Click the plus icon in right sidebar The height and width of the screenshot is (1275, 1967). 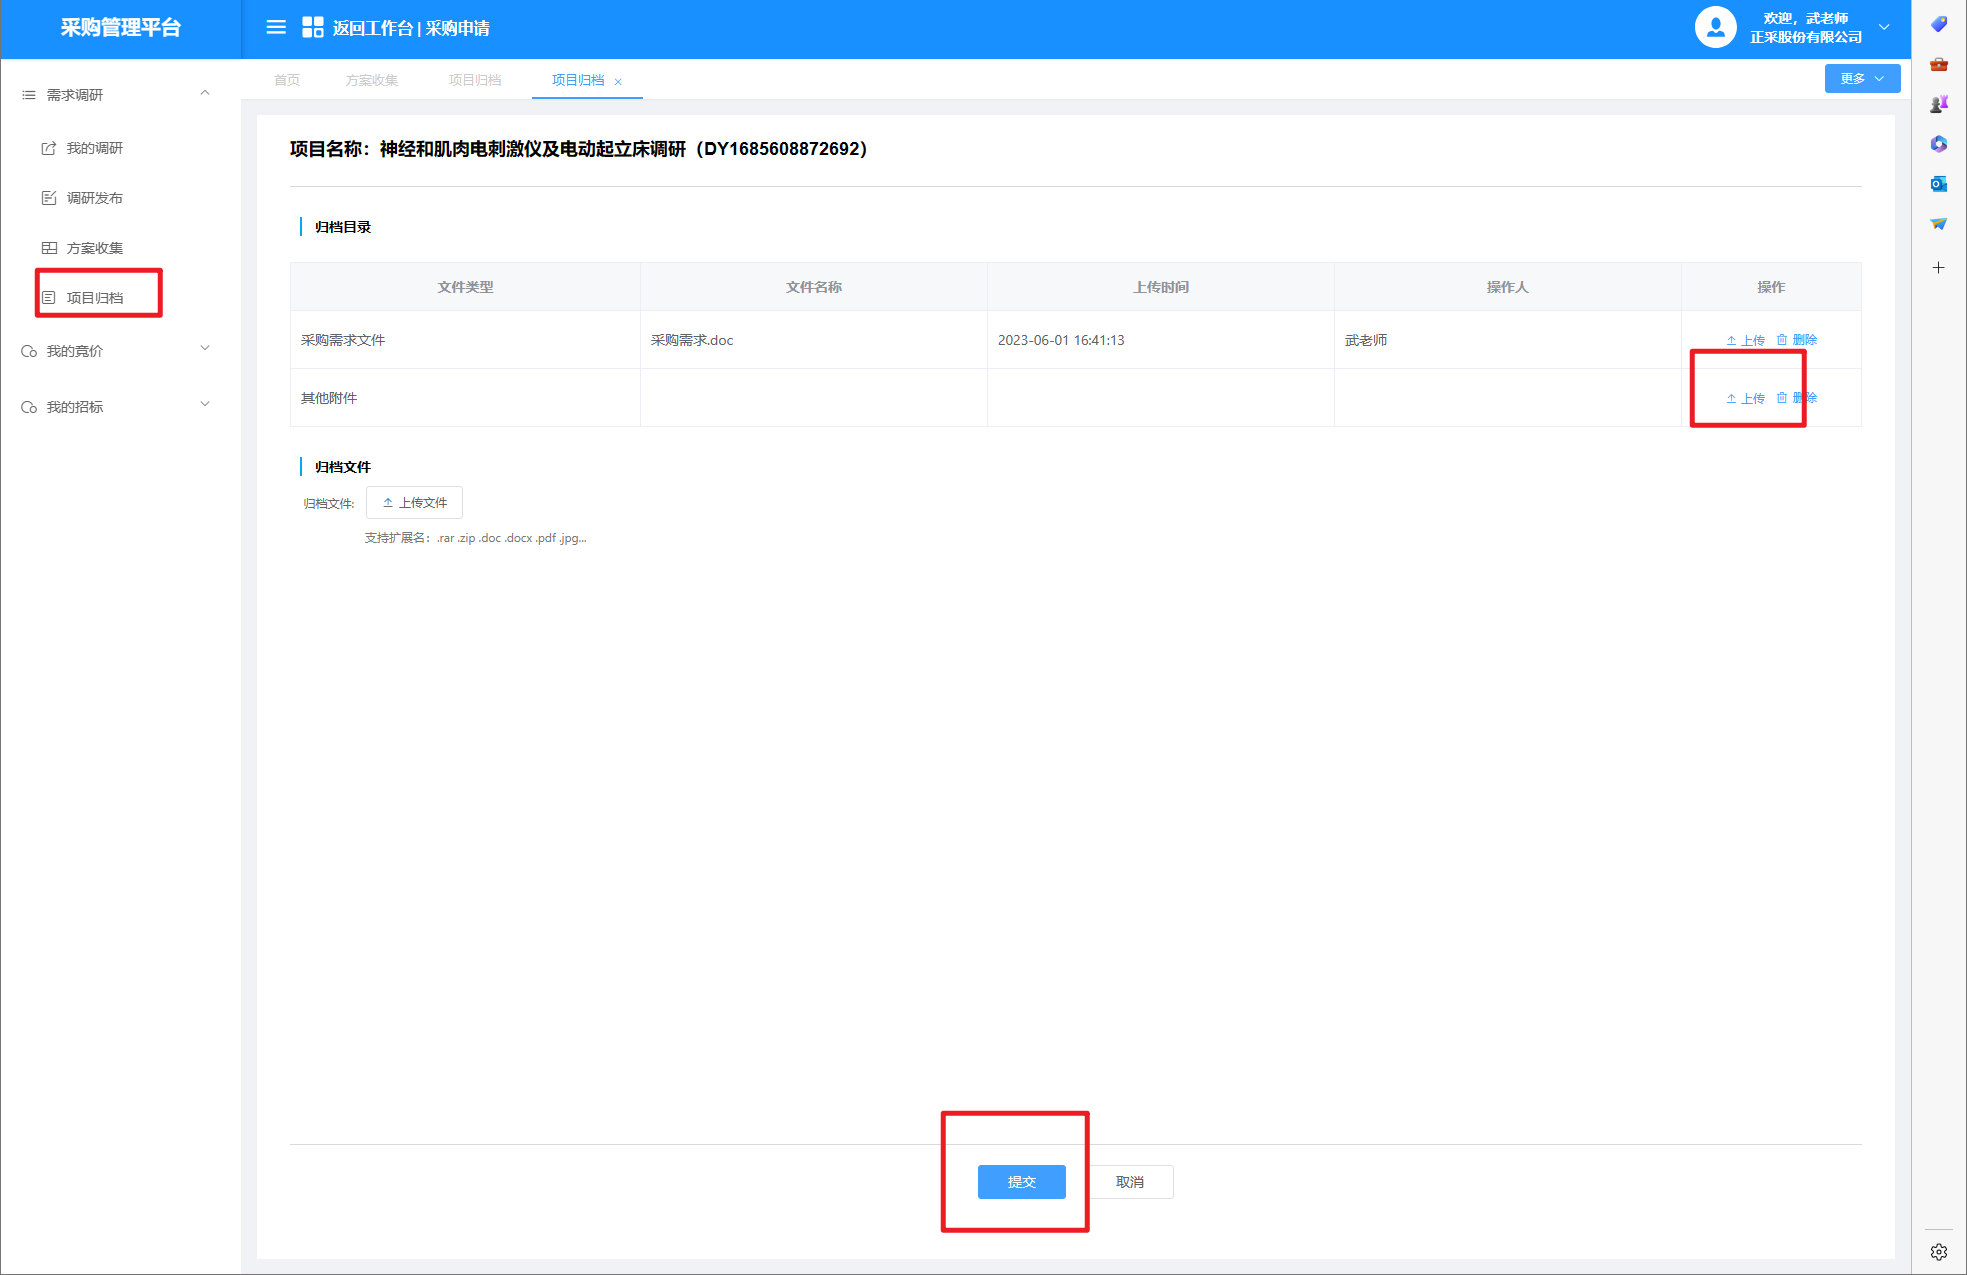1938,268
